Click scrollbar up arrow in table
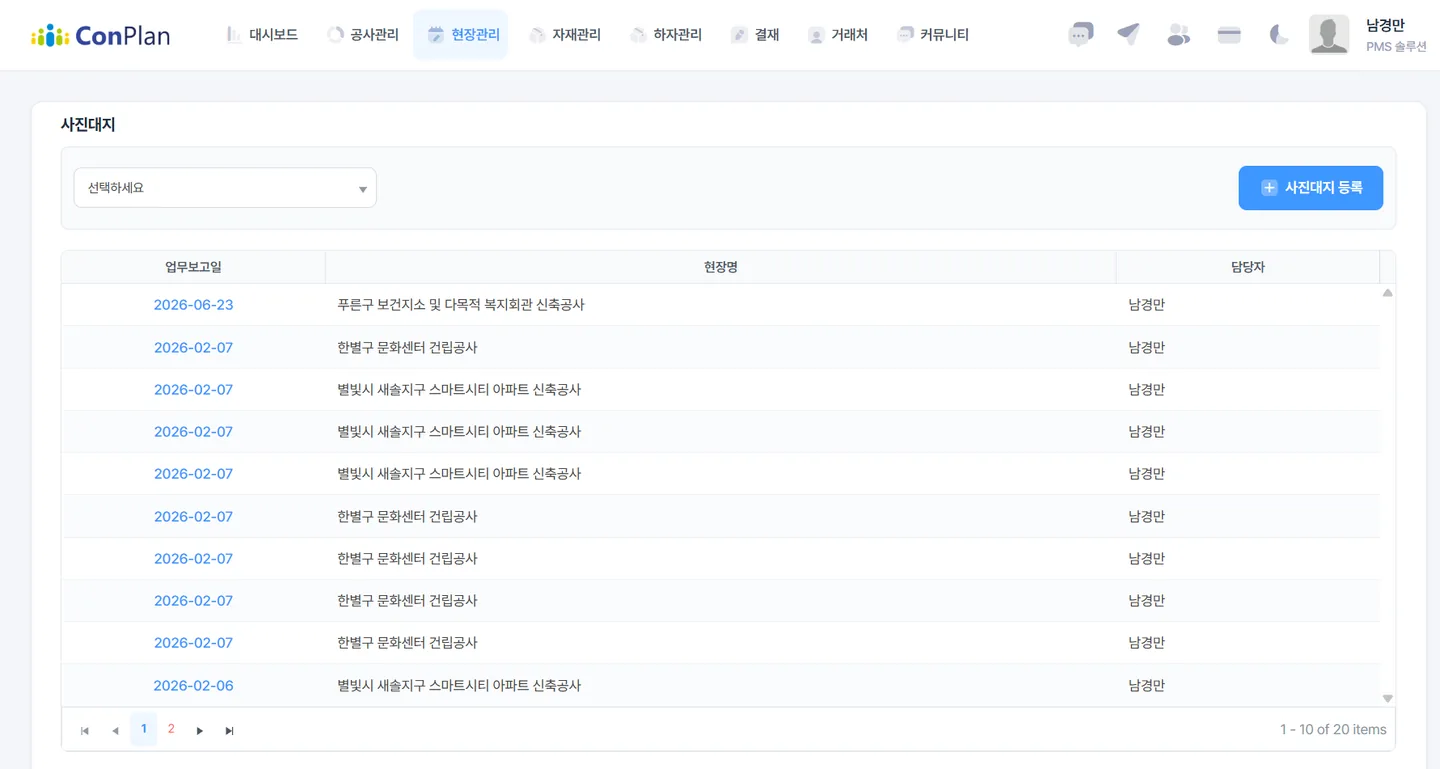 pos(1387,293)
